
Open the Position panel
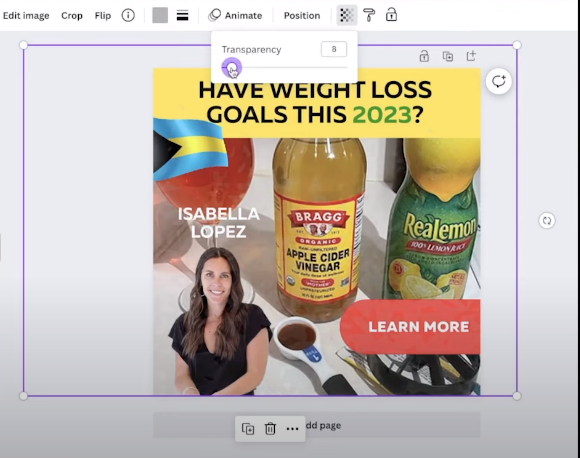pos(302,16)
